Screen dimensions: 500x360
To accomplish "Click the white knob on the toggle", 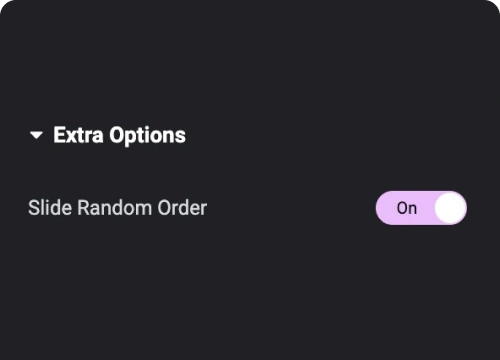I will 450,208.
